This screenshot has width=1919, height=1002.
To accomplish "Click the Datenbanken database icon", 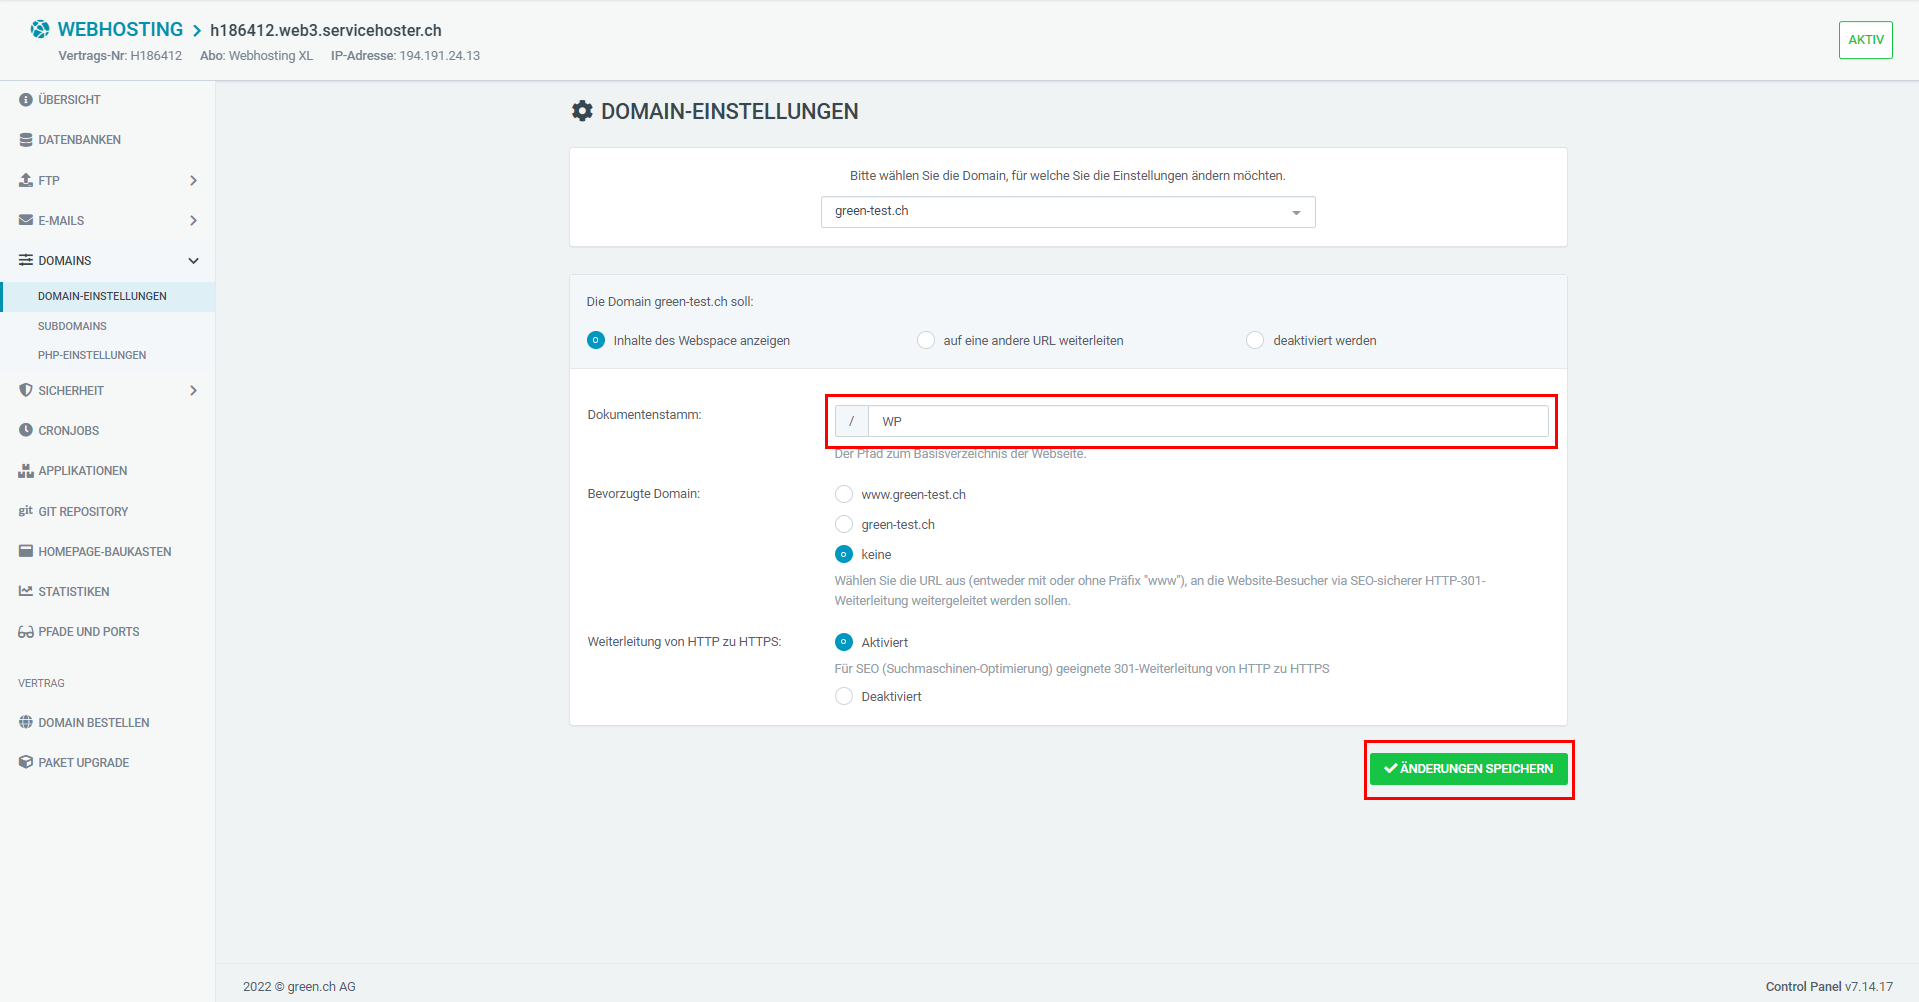I will point(25,139).
